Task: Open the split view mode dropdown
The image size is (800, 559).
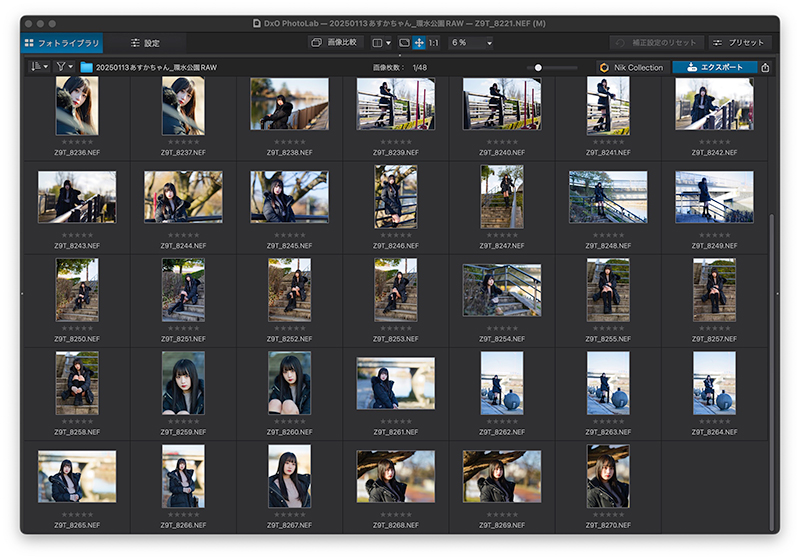Action: tap(382, 43)
